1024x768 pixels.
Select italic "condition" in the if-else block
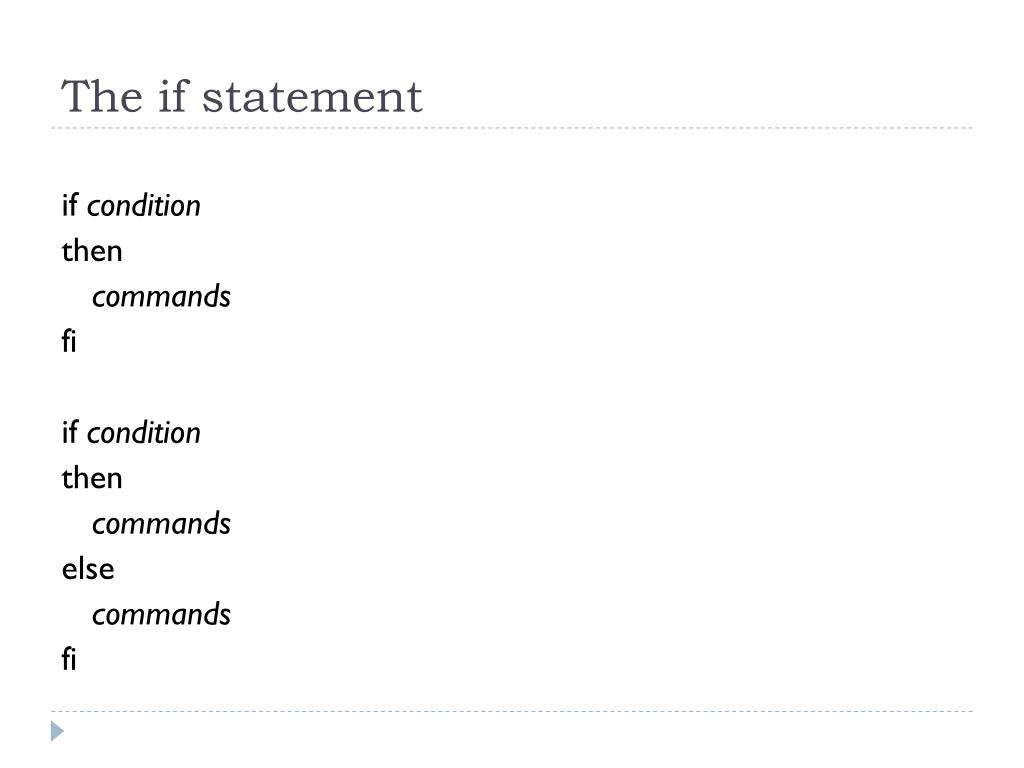pyautogui.click(x=144, y=433)
